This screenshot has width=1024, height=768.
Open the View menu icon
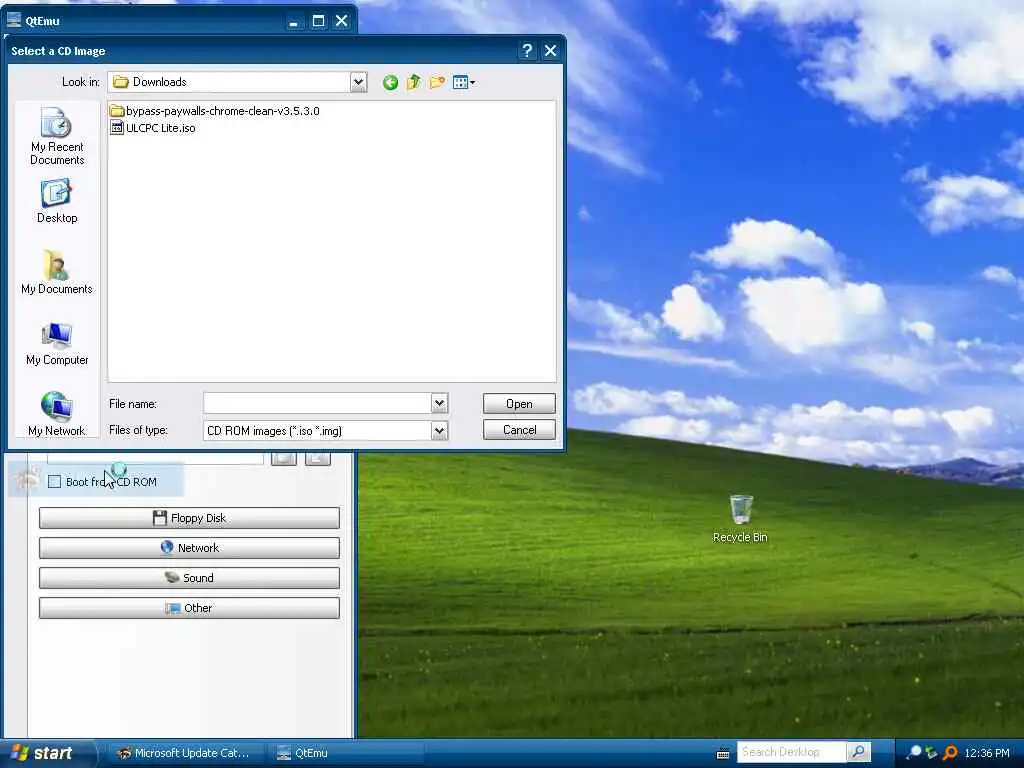tap(464, 82)
